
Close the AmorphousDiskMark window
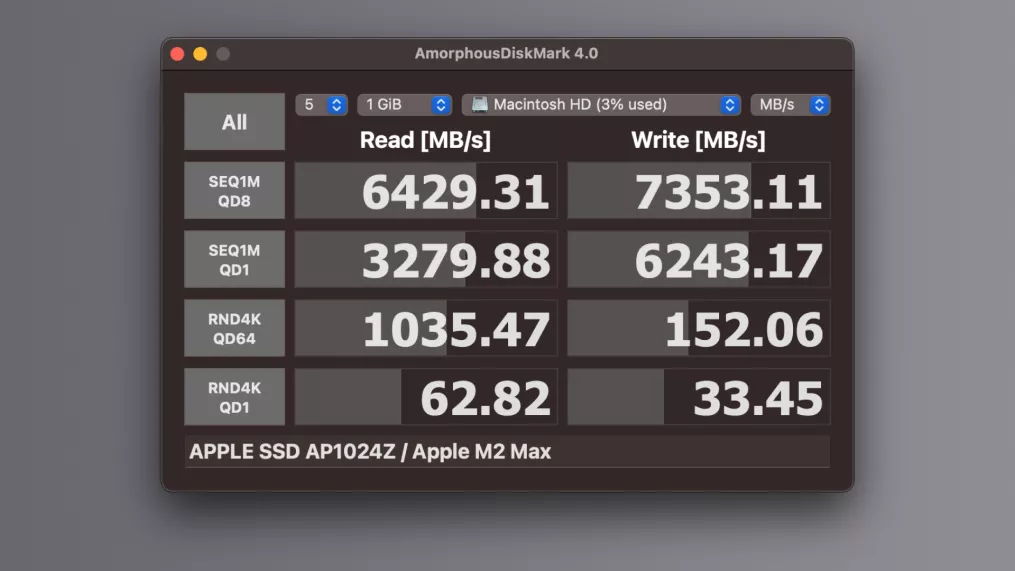(x=177, y=54)
